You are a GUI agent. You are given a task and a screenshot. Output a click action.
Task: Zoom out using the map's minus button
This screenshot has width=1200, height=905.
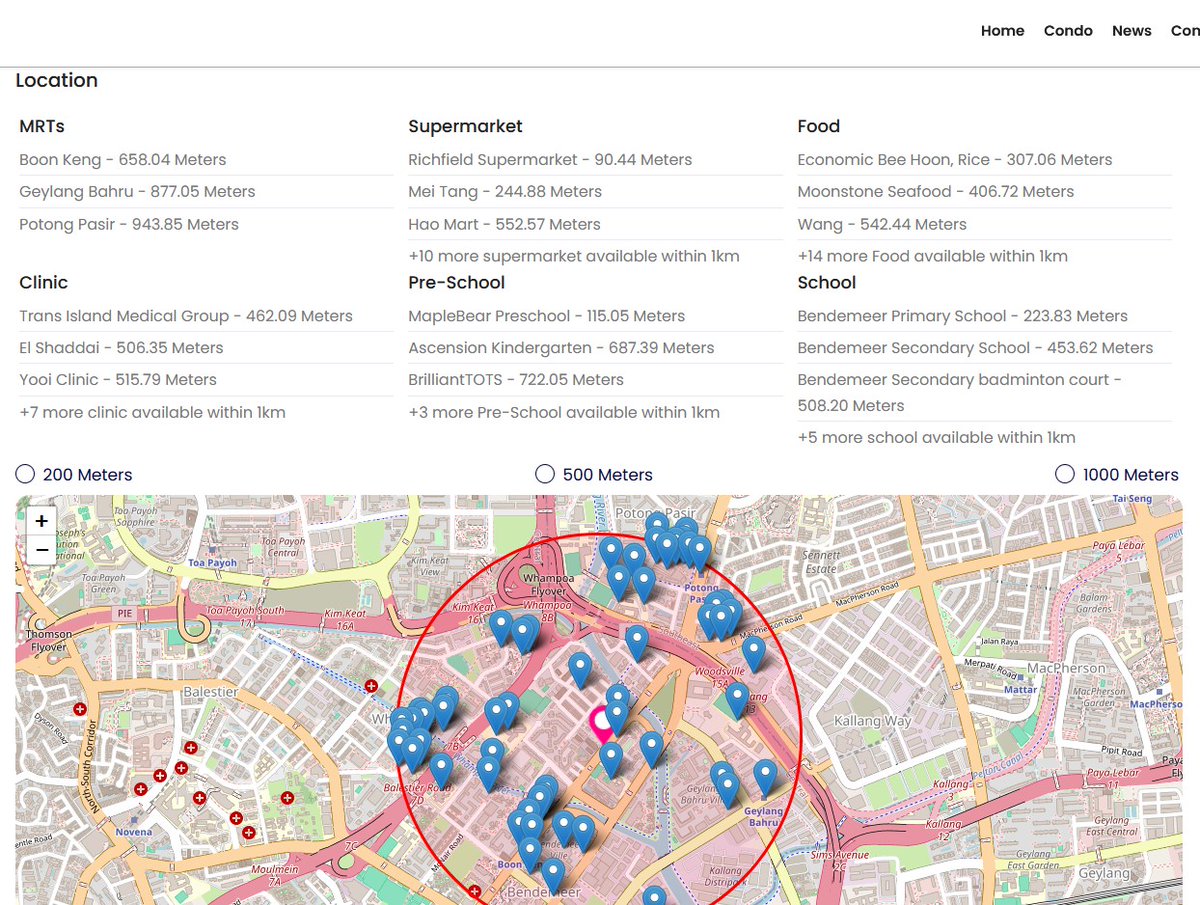[41, 549]
